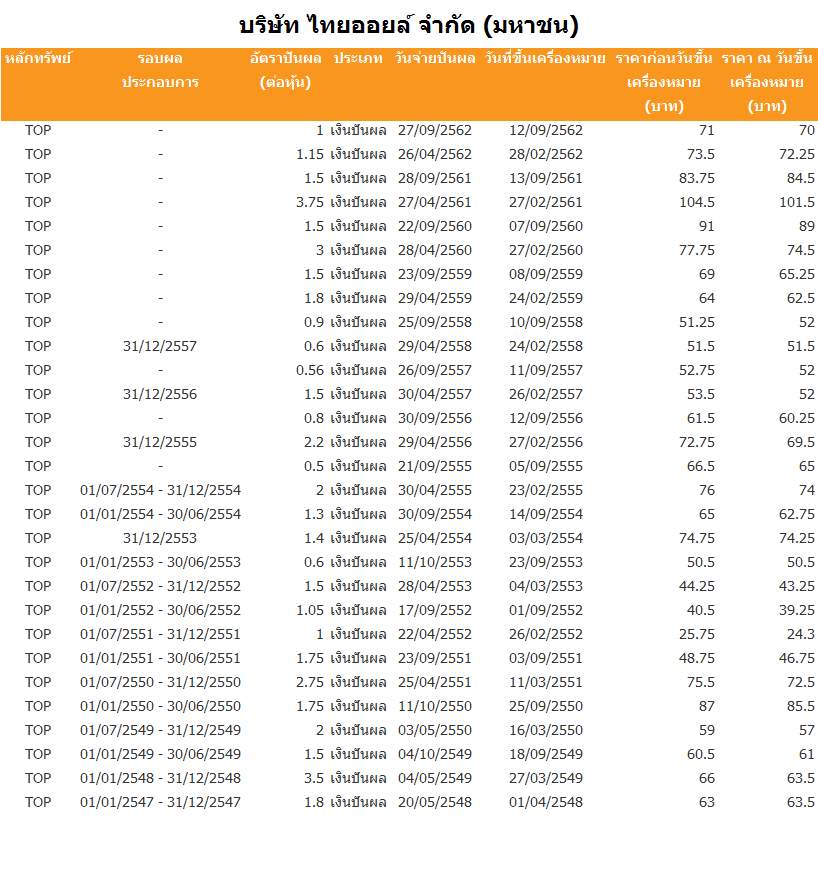Select payment date 28/09/2561
The width and height of the screenshot is (818, 889).
tap(435, 178)
